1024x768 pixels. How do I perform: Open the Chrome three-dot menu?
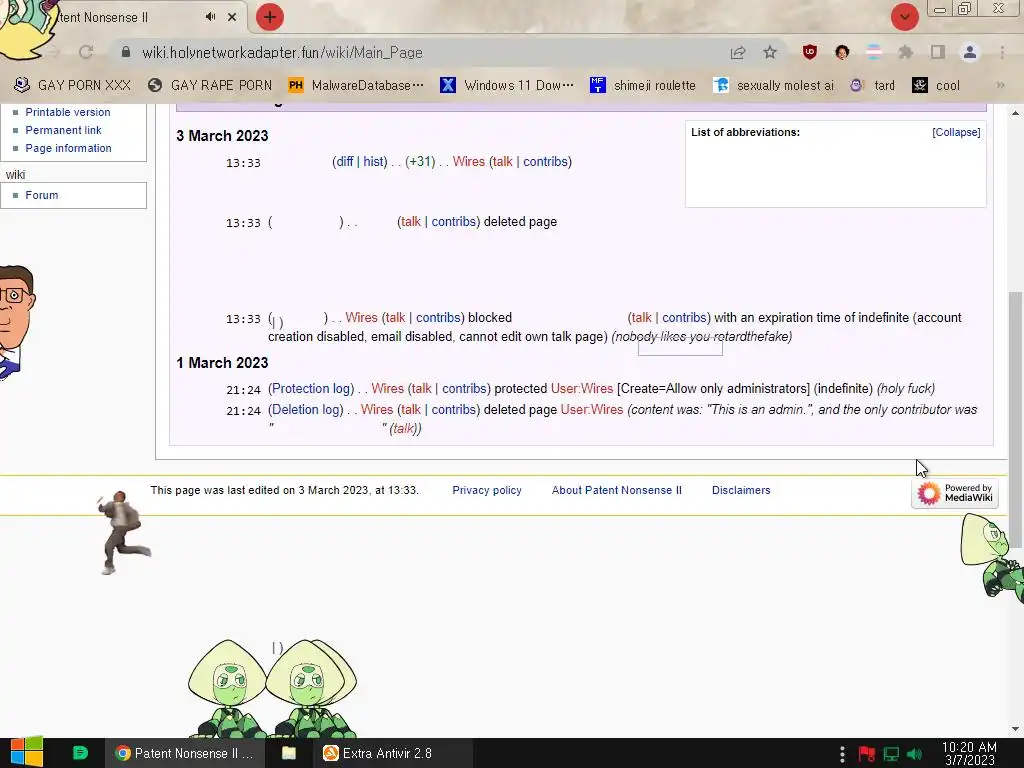click(x=1002, y=52)
